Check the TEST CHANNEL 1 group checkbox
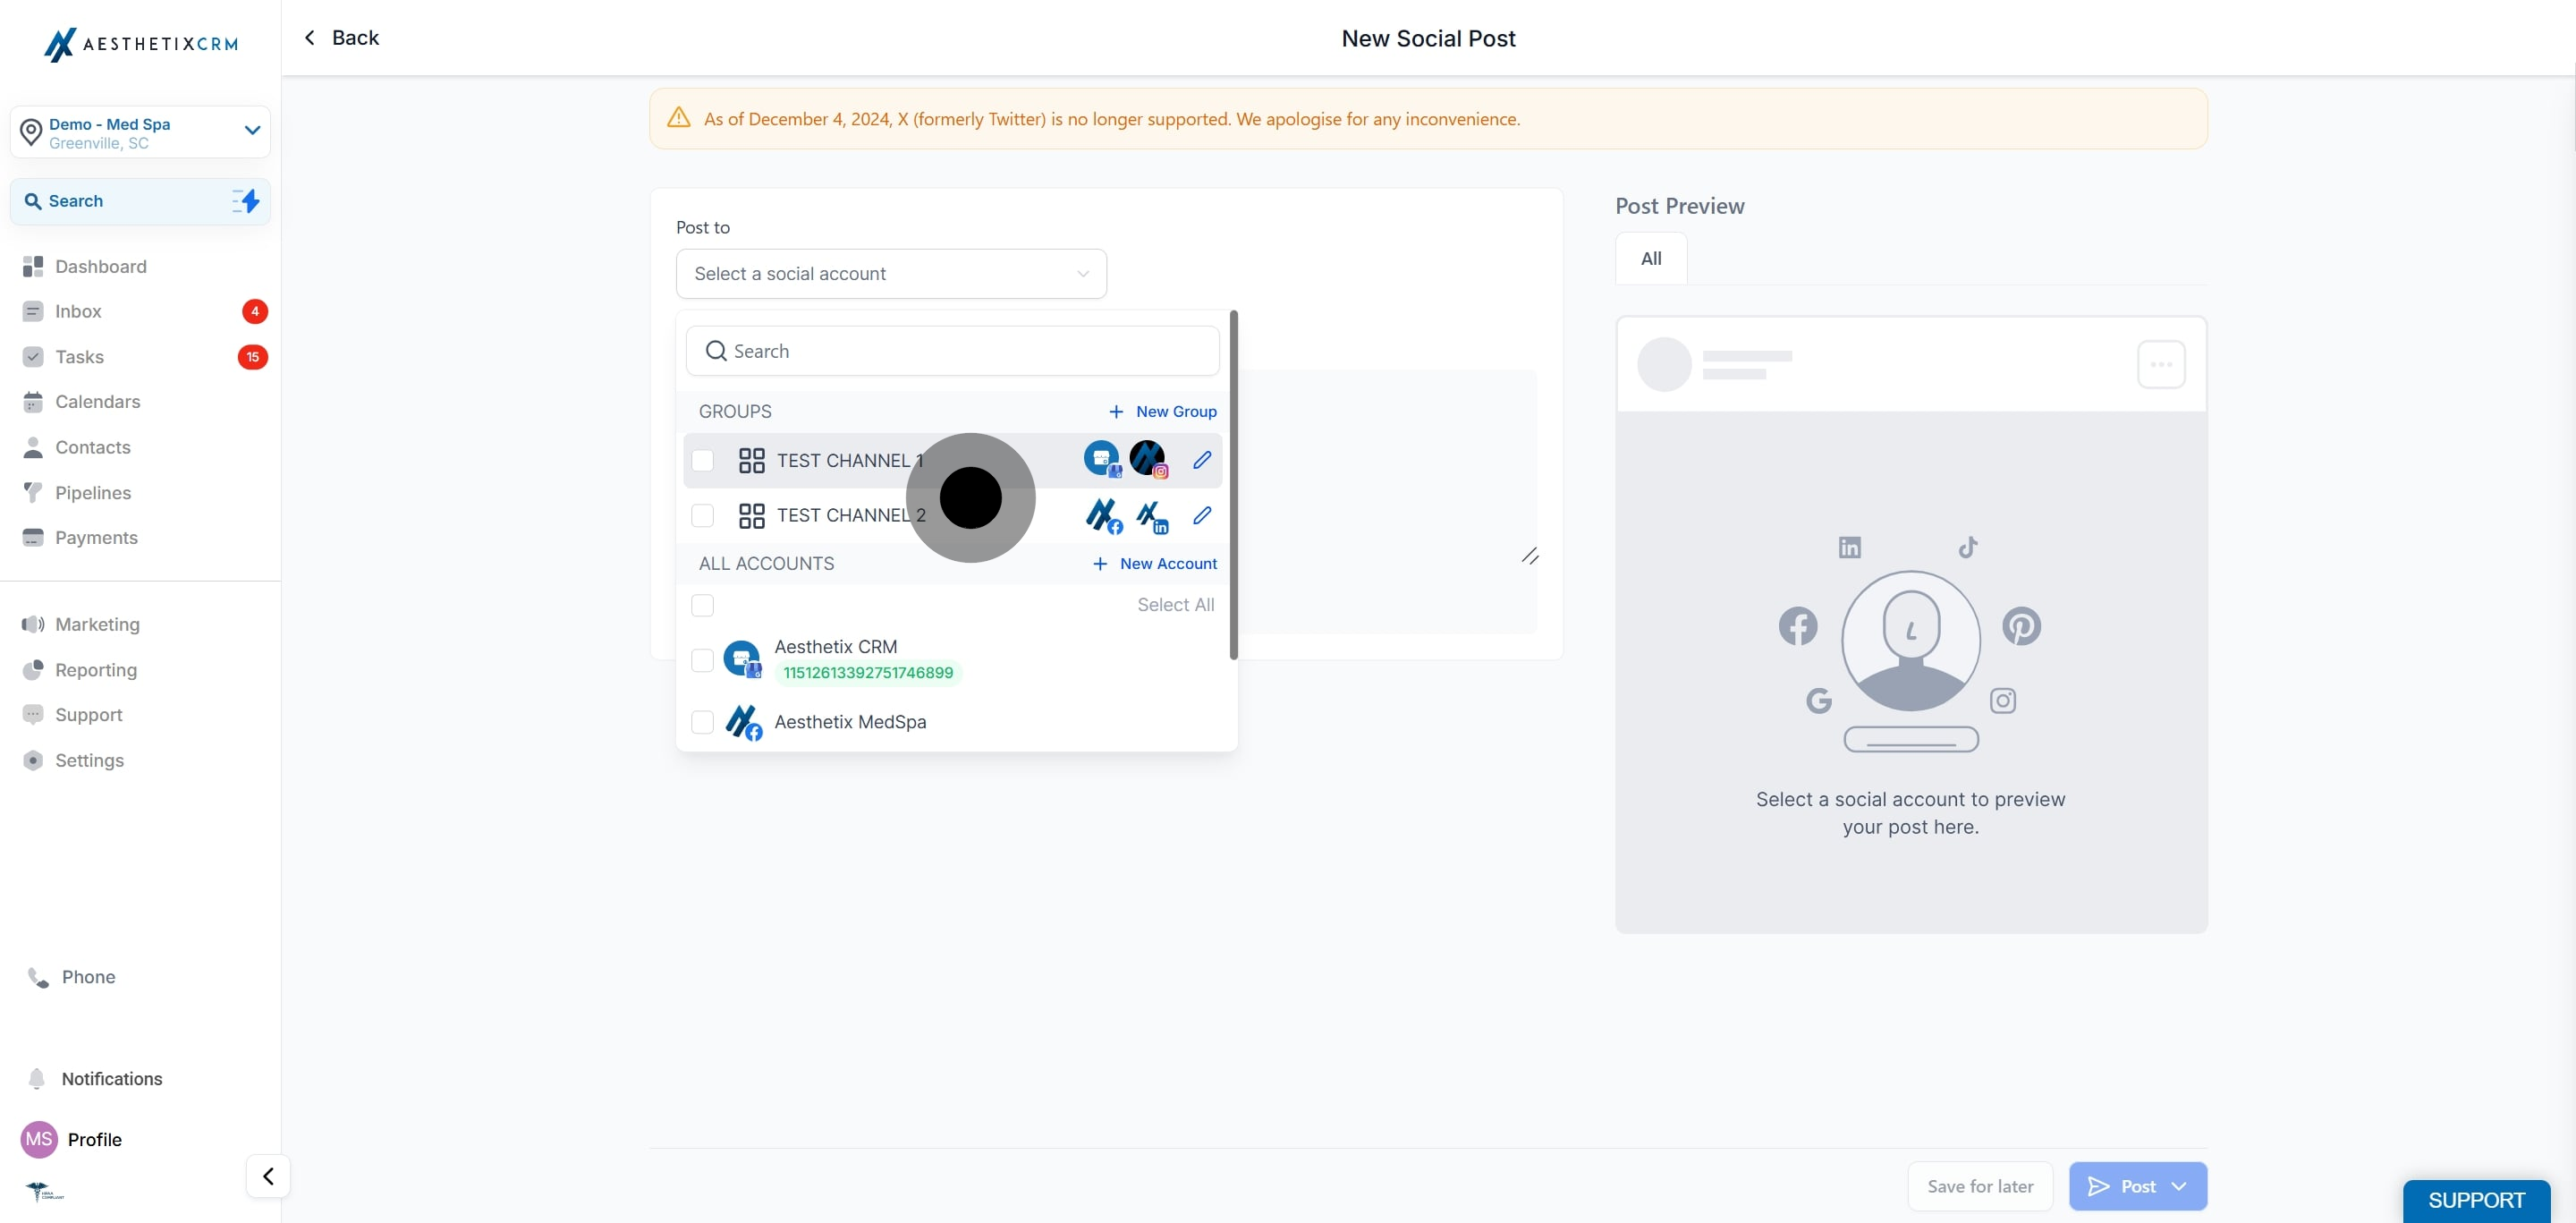 coord(703,460)
